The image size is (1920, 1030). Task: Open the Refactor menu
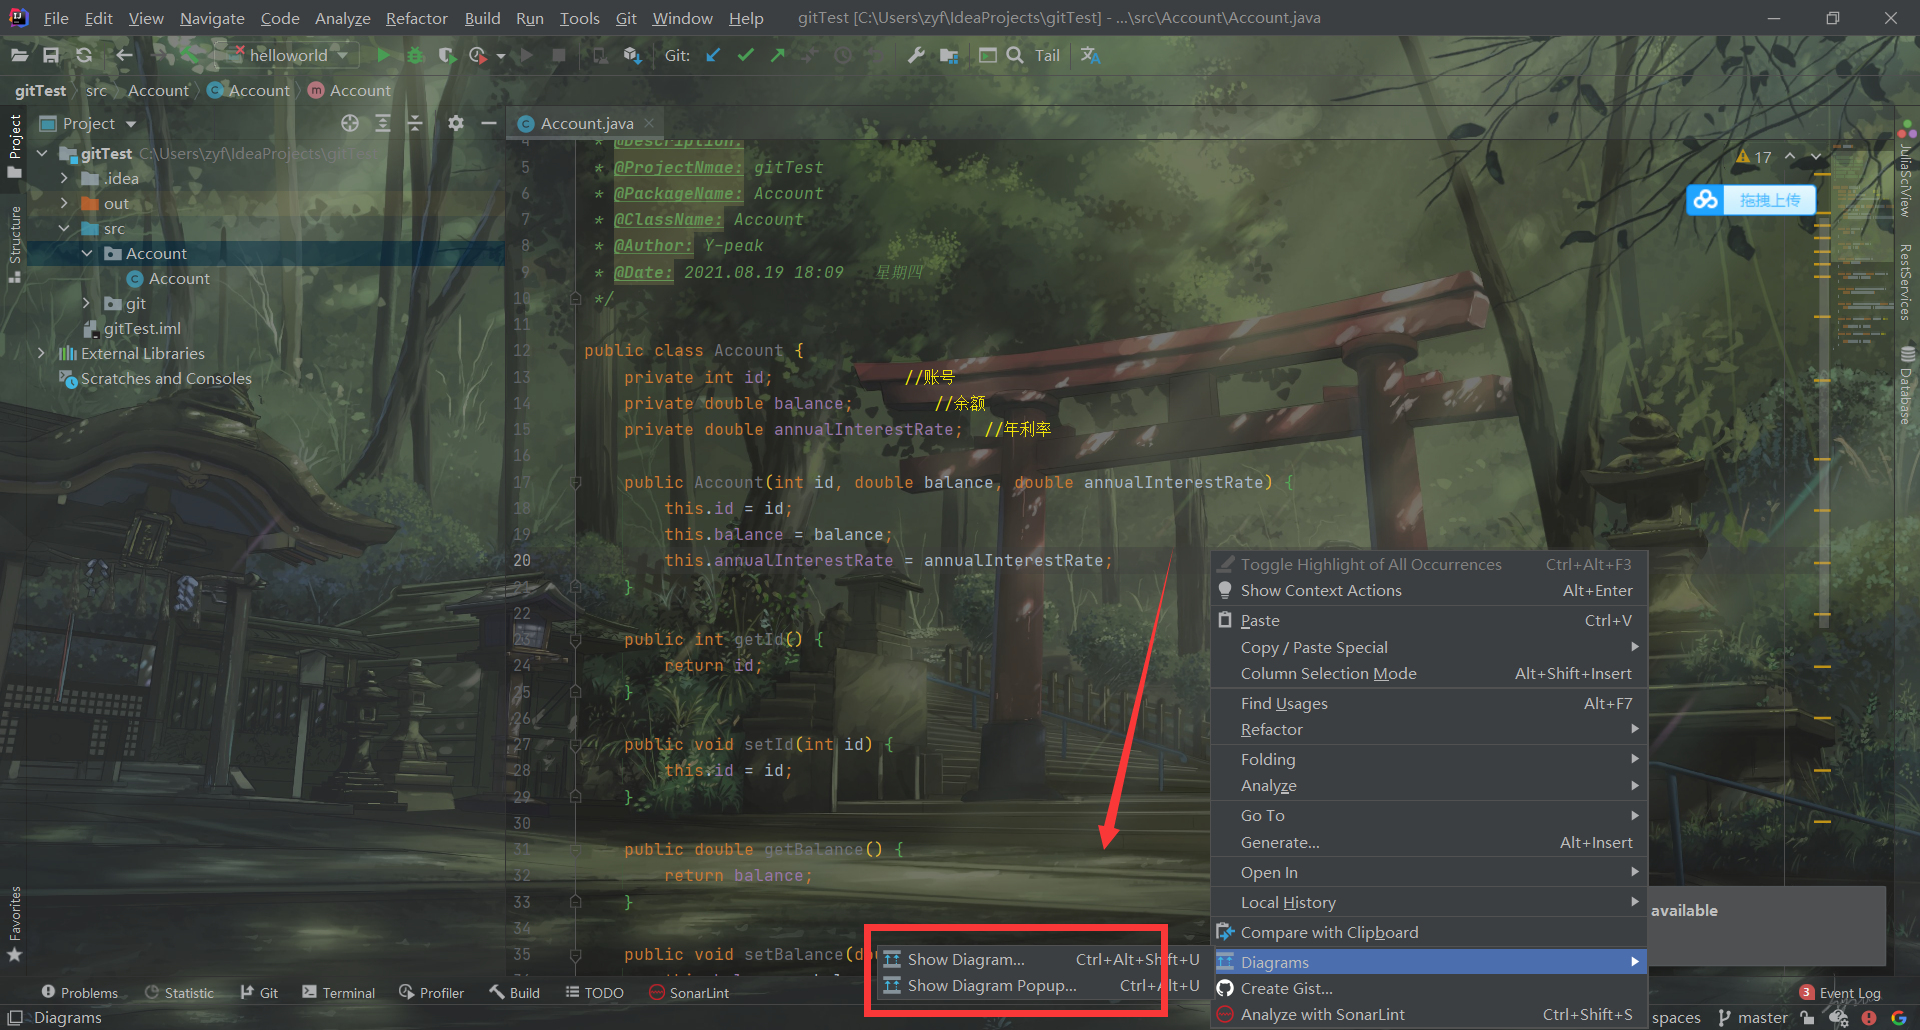(x=416, y=18)
